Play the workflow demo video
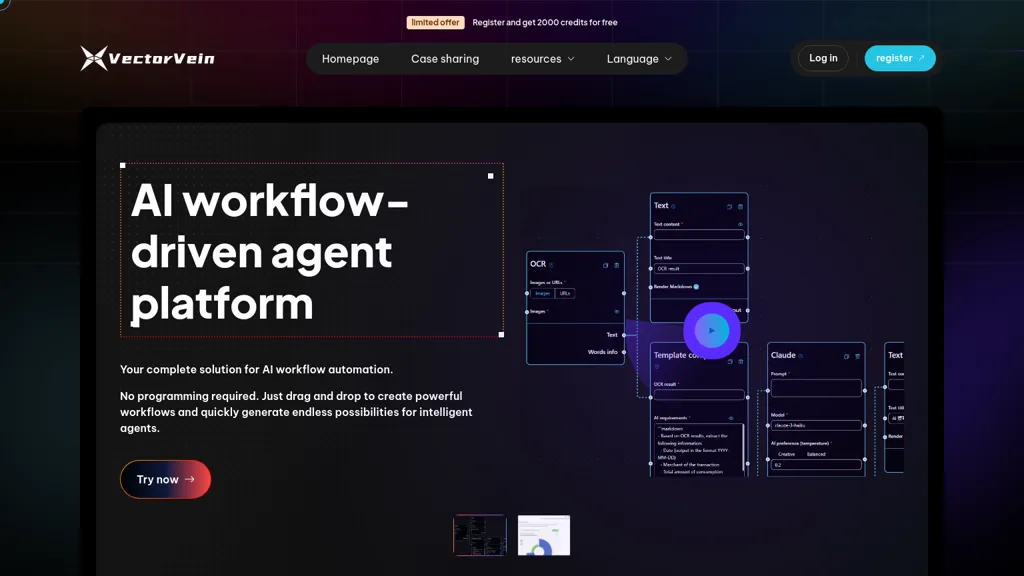 pos(711,330)
